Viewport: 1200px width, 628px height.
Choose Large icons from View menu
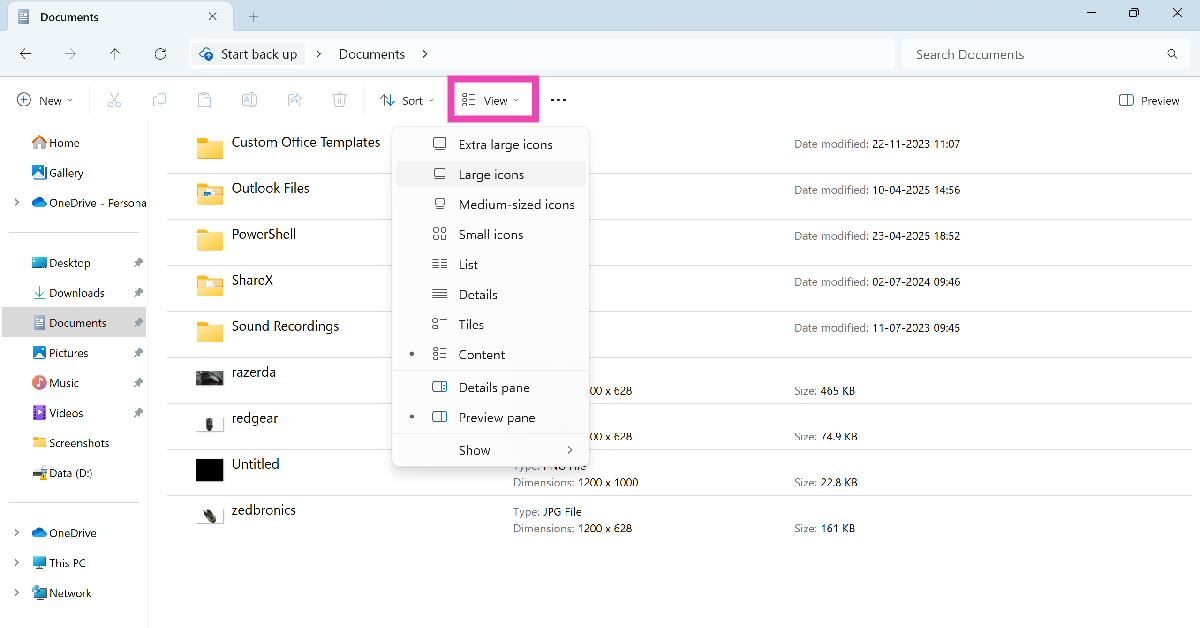[x=490, y=174]
